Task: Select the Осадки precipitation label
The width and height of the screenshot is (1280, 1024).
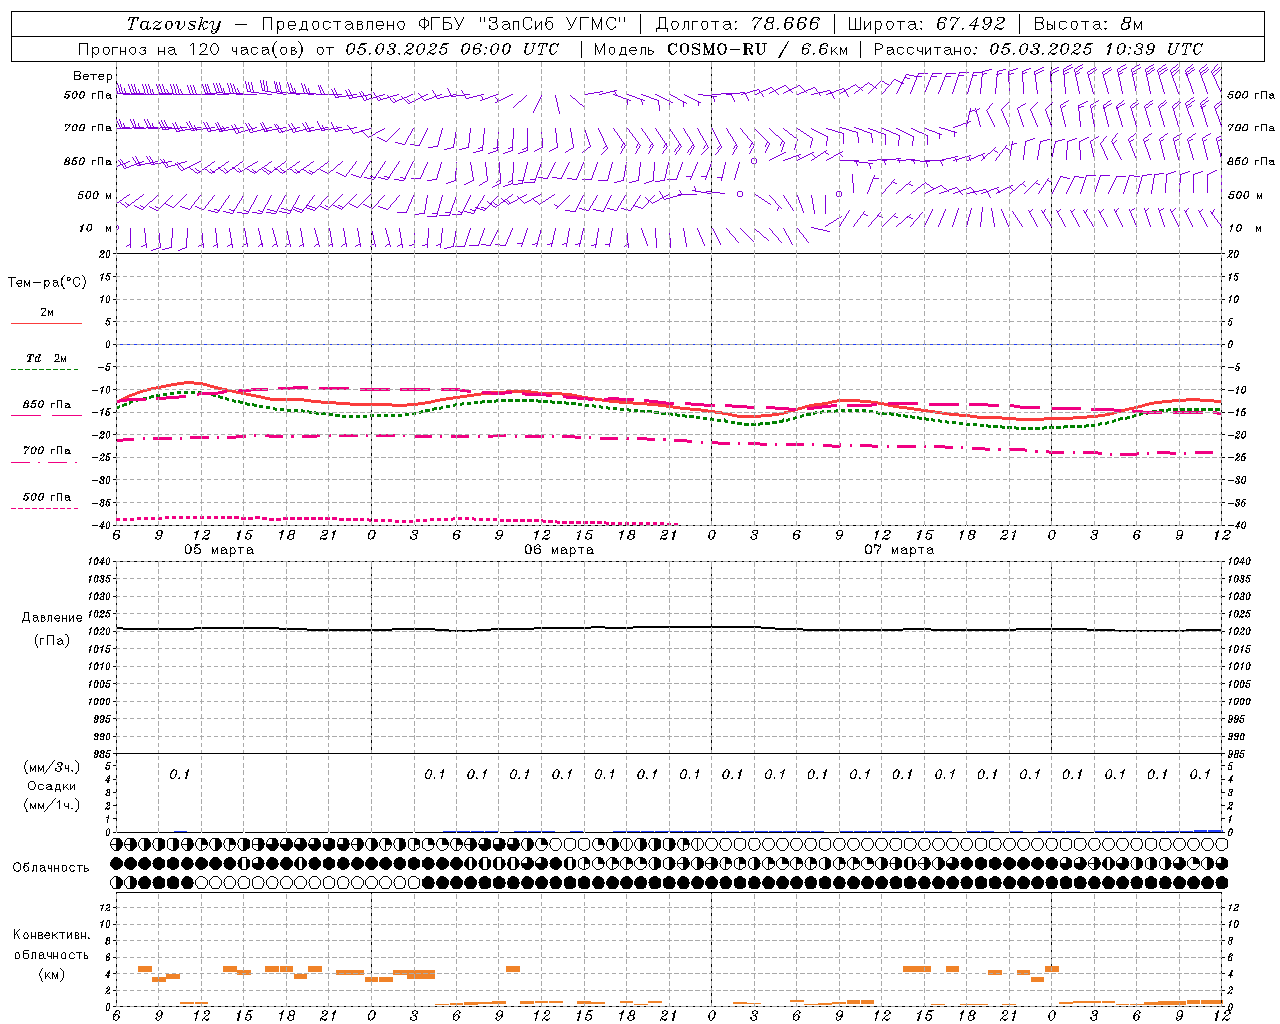Action: 52,786
